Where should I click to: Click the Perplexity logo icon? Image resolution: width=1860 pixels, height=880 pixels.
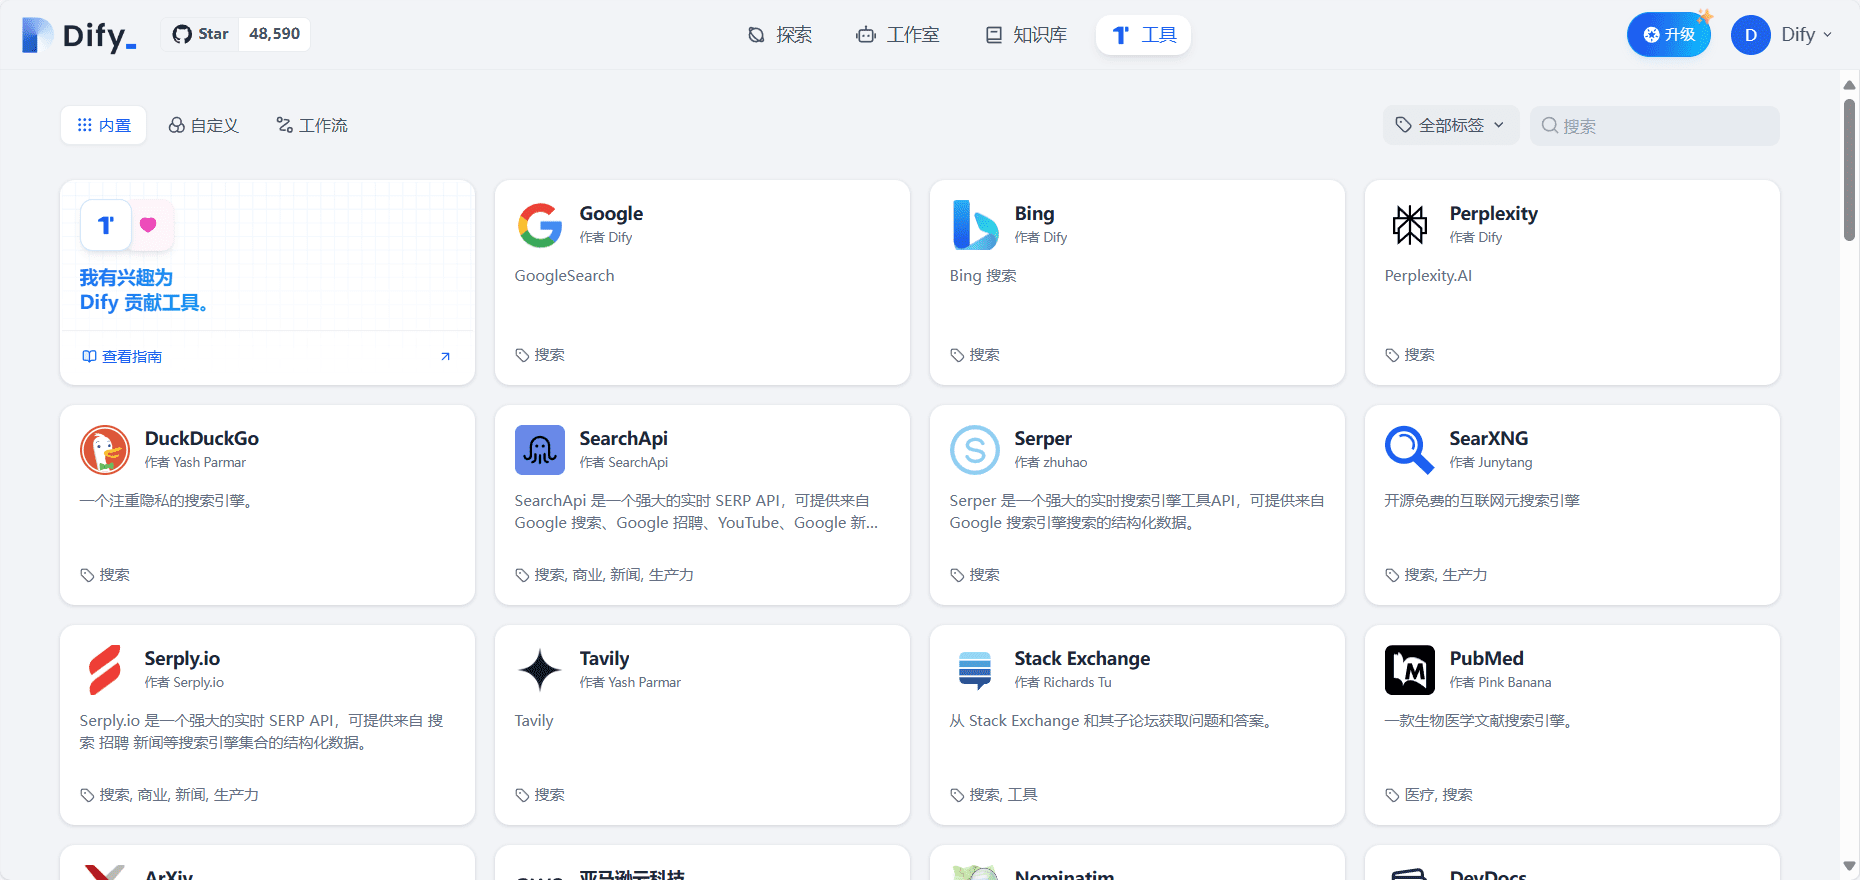(1410, 225)
